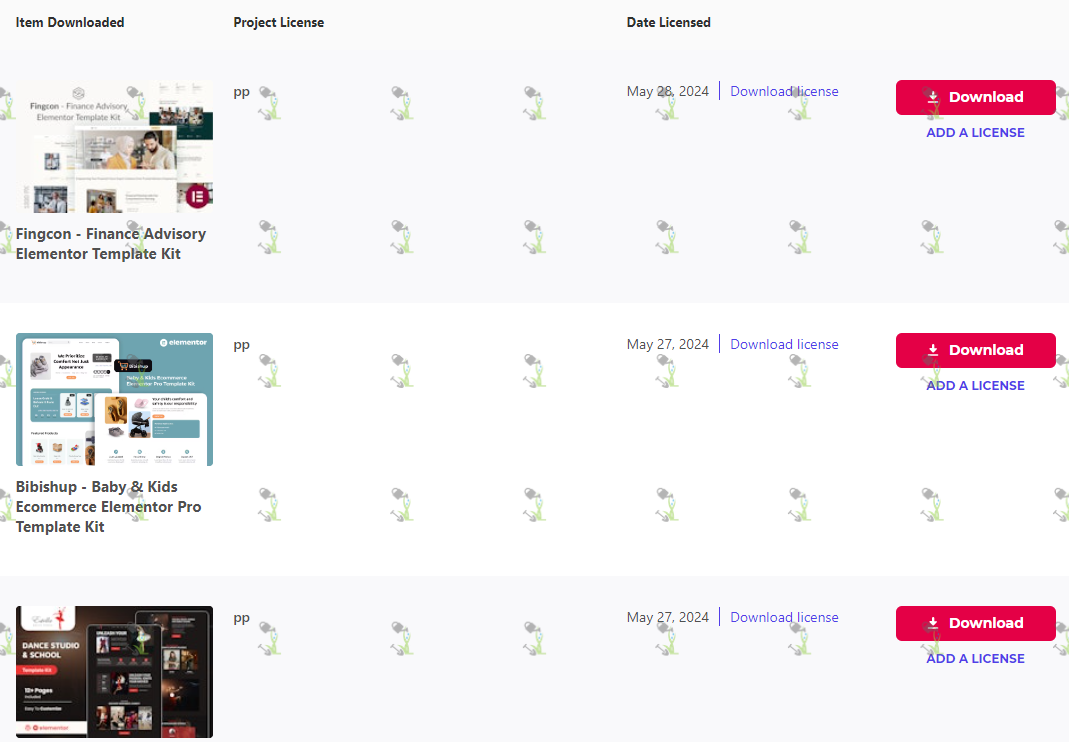Open the Fingcon Finance Advisory thumbnail image
This screenshot has width=1069, height=742.
[x=115, y=147]
